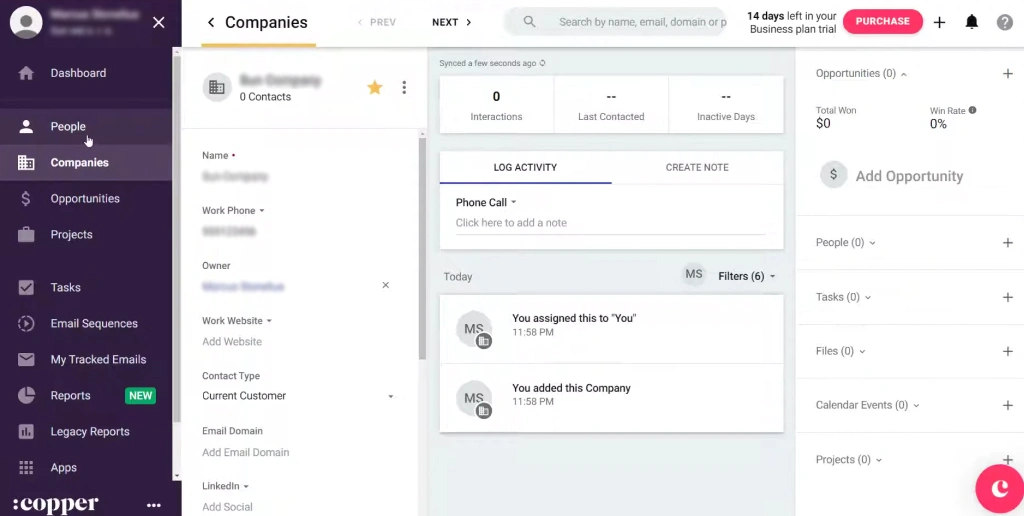Add an opportunity with the plus icon
Image resolution: width=1024 pixels, height=516 pixels.
[1008, 74]
